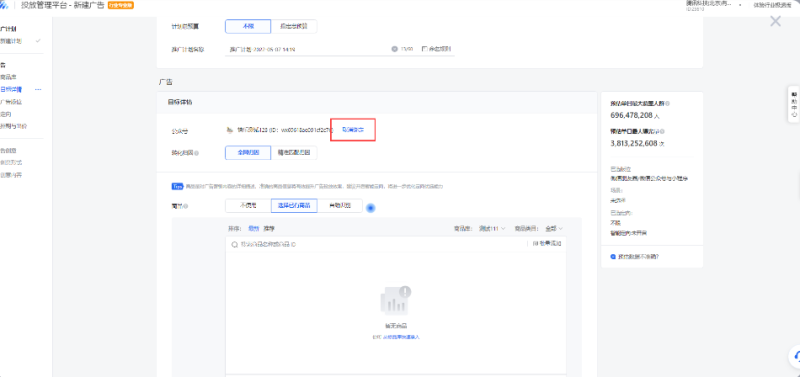Select 不限 for plan daily budget
Viewport: 800px width, 377px height.
coord(248,27)
